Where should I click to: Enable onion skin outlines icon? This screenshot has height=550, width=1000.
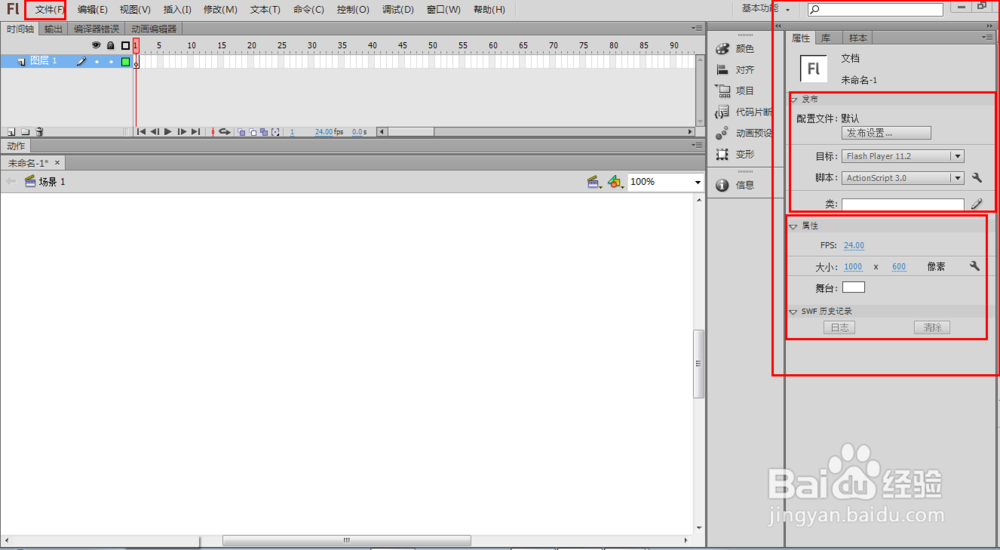[253, 132]
